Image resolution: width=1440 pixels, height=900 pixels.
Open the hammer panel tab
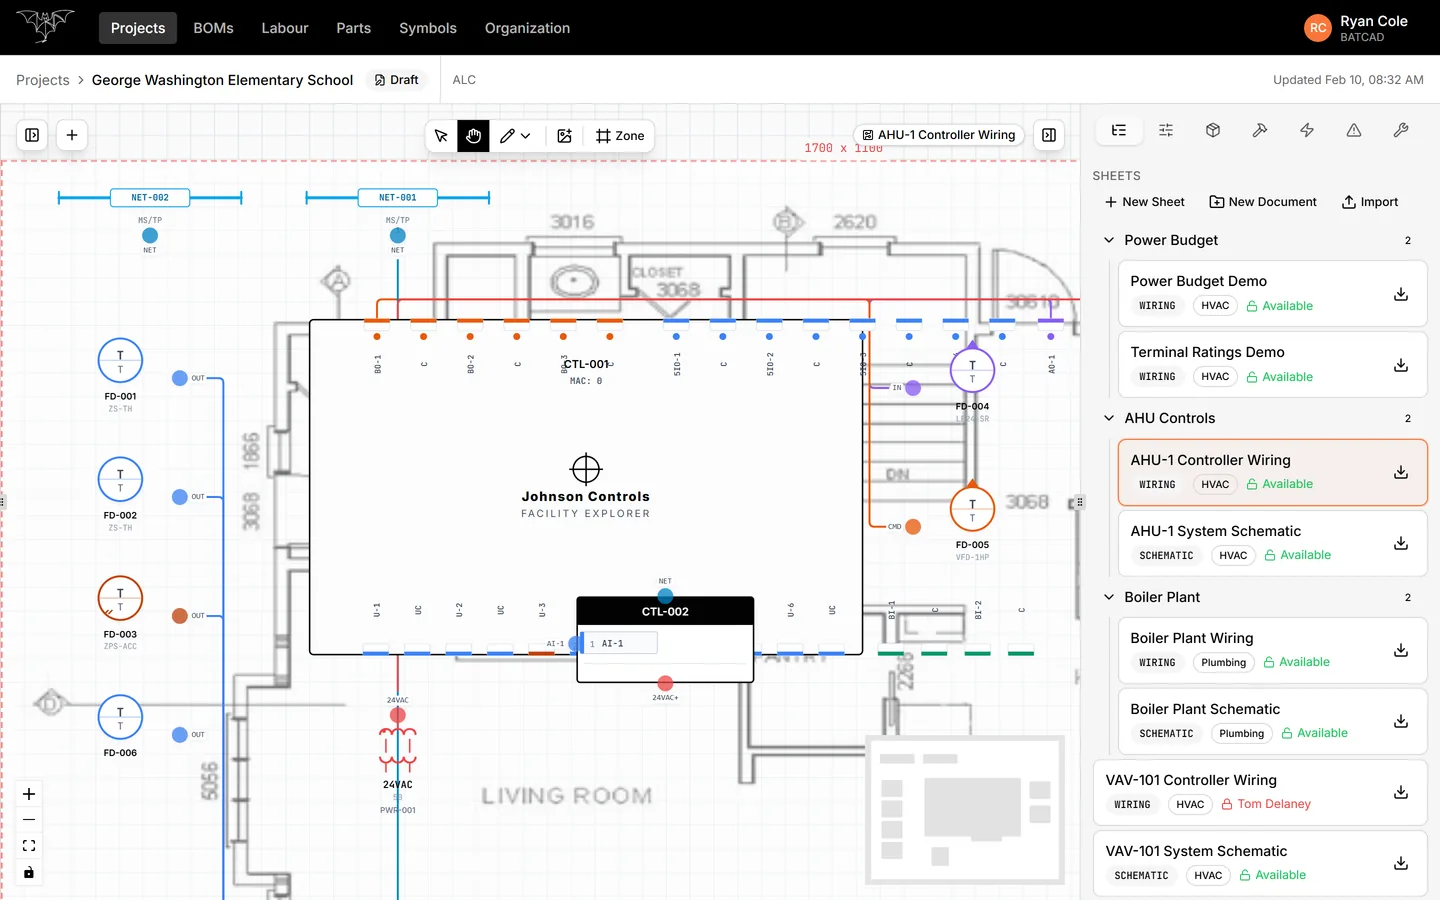[1260, 130]
